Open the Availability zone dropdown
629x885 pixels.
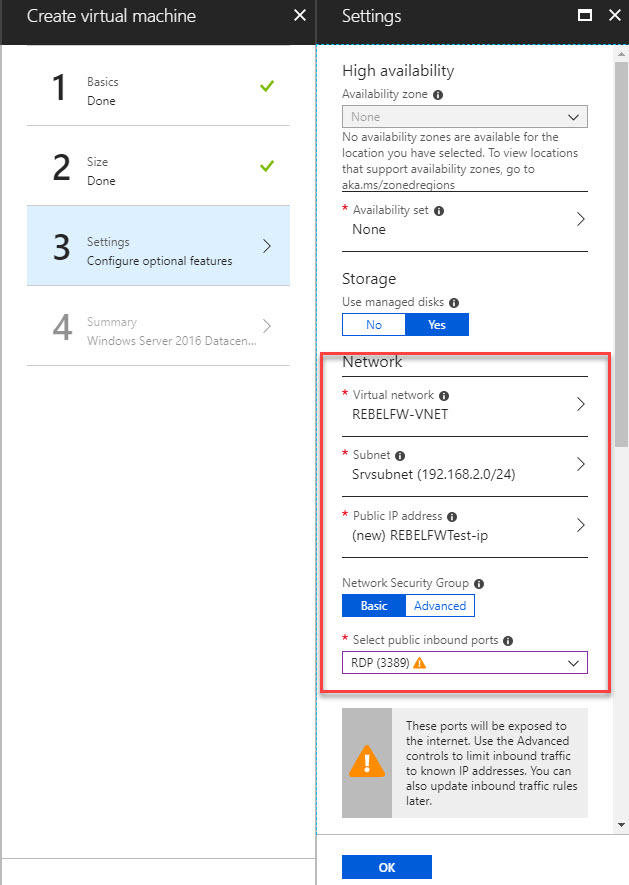[x=465, y=117]
